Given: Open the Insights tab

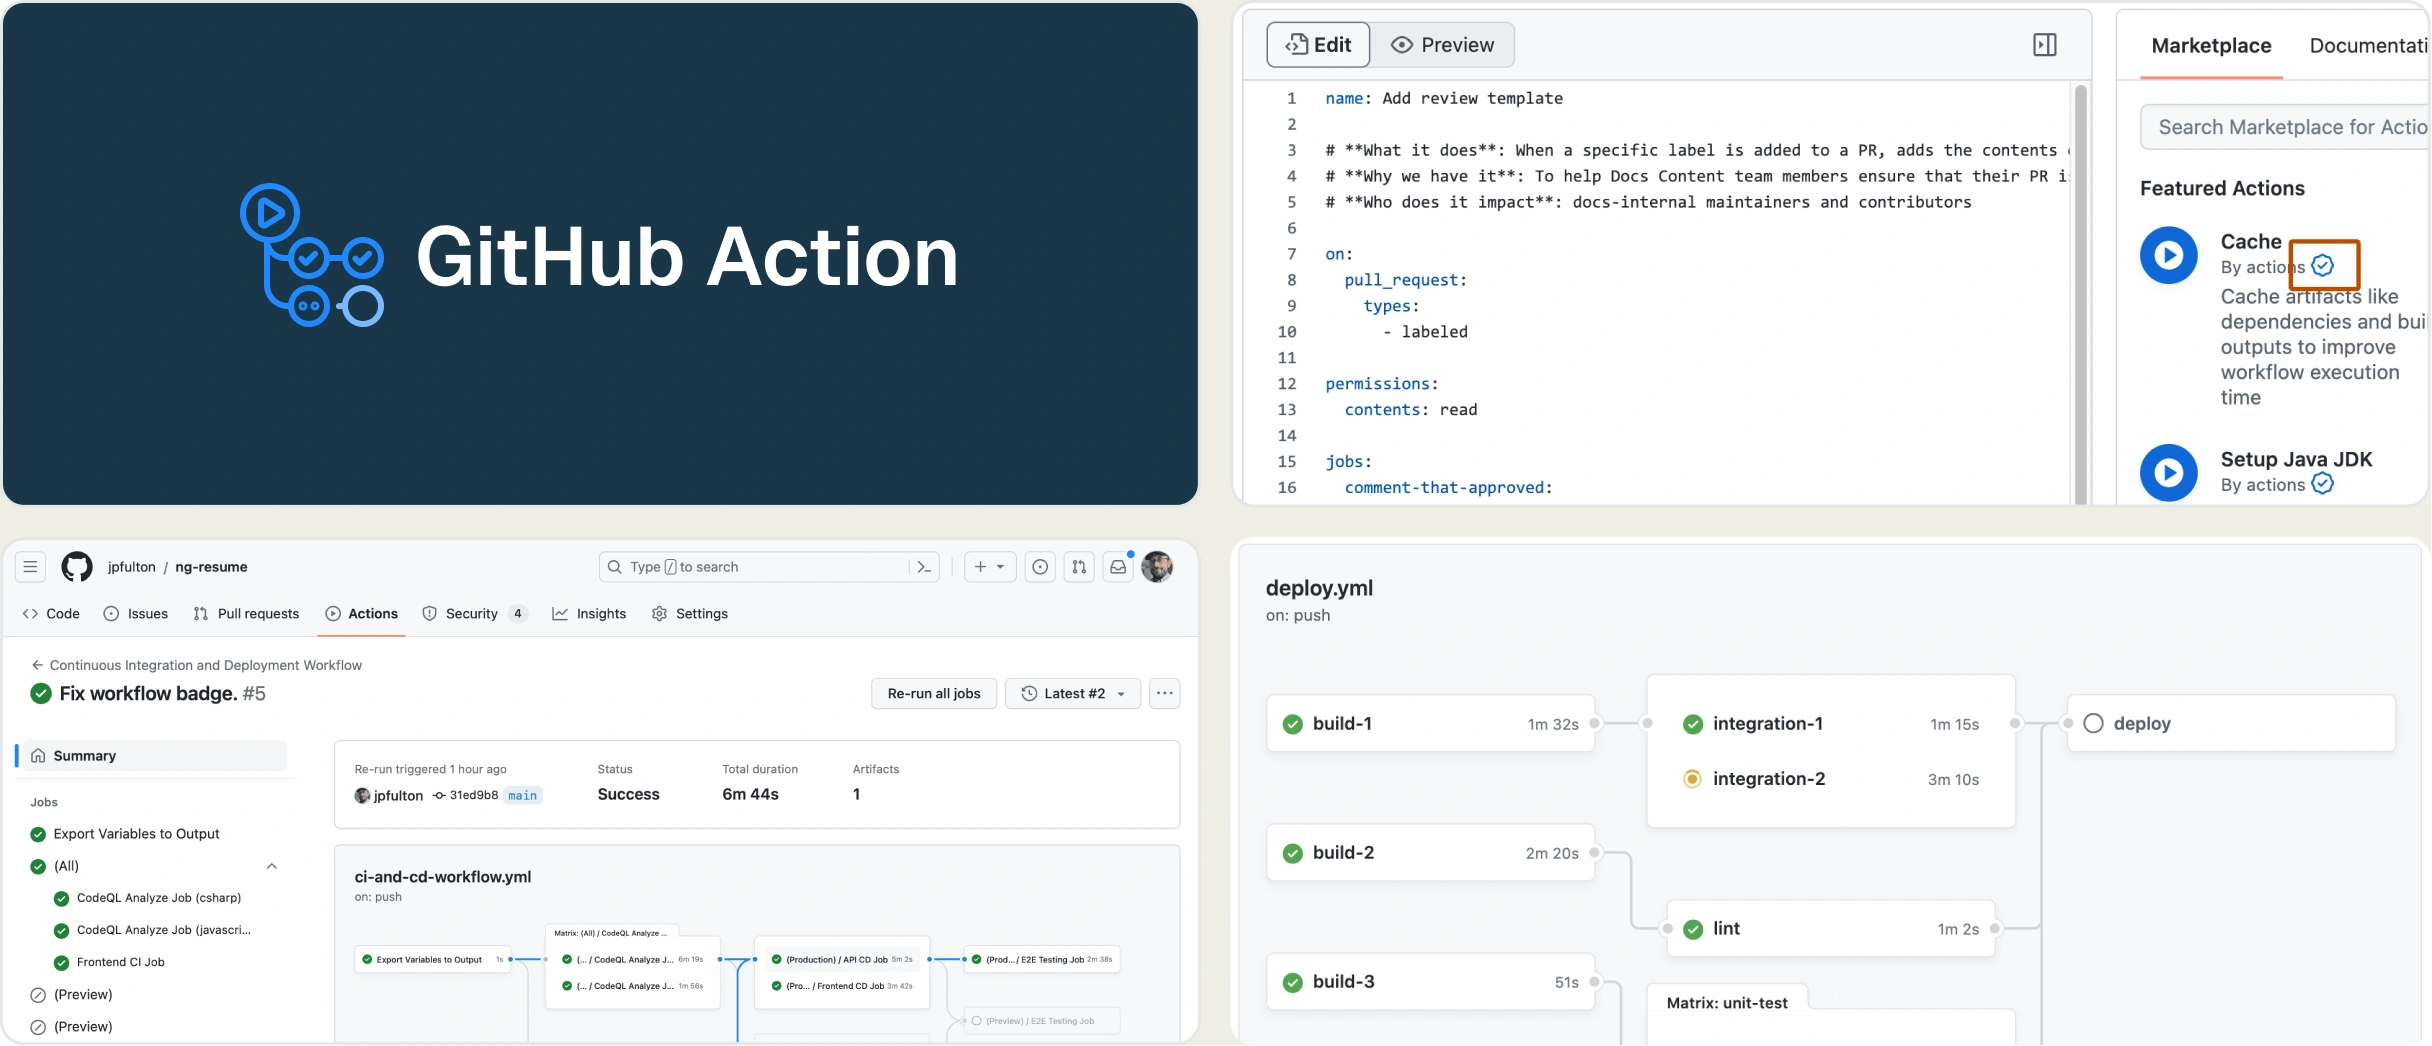Looking at the screenshot, I should pyautogui.click(x=589, y=614).
